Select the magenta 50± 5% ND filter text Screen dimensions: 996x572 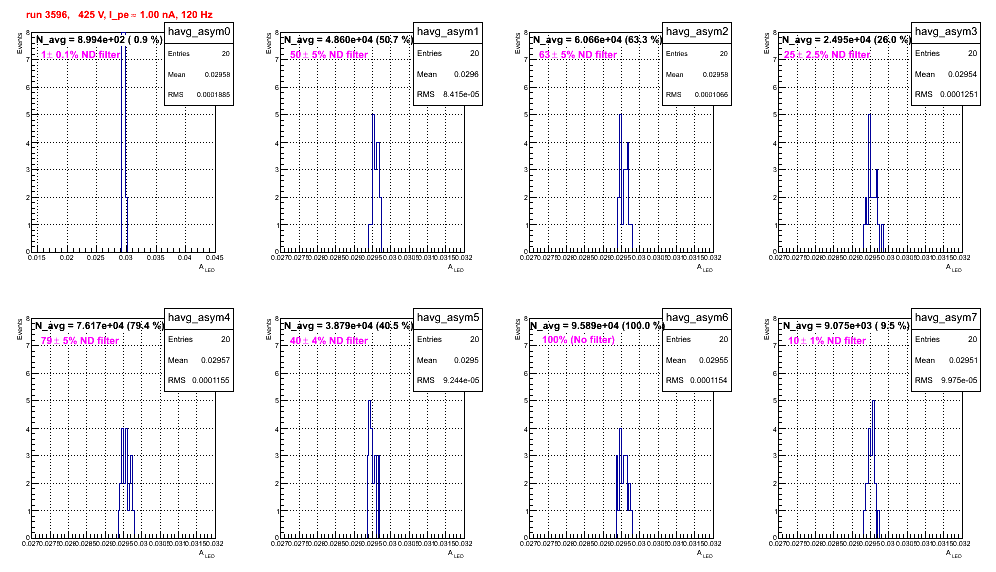pos(329,55)
